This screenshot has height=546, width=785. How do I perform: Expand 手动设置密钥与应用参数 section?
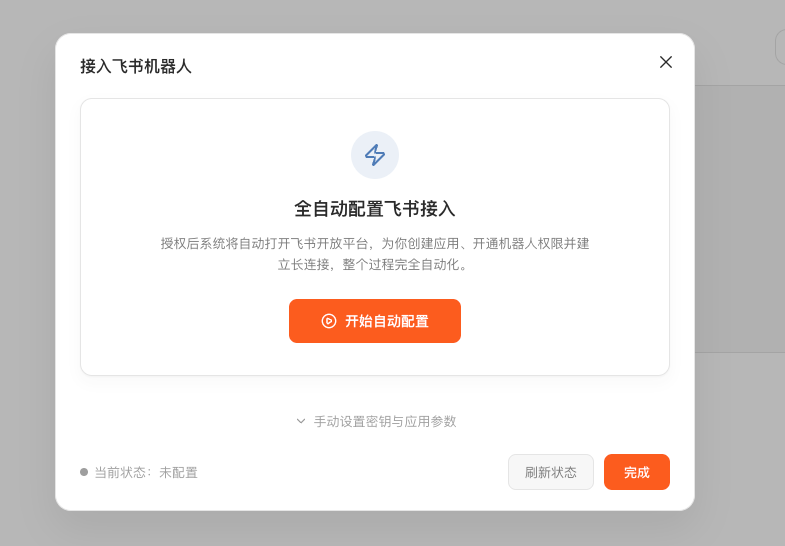384,421
